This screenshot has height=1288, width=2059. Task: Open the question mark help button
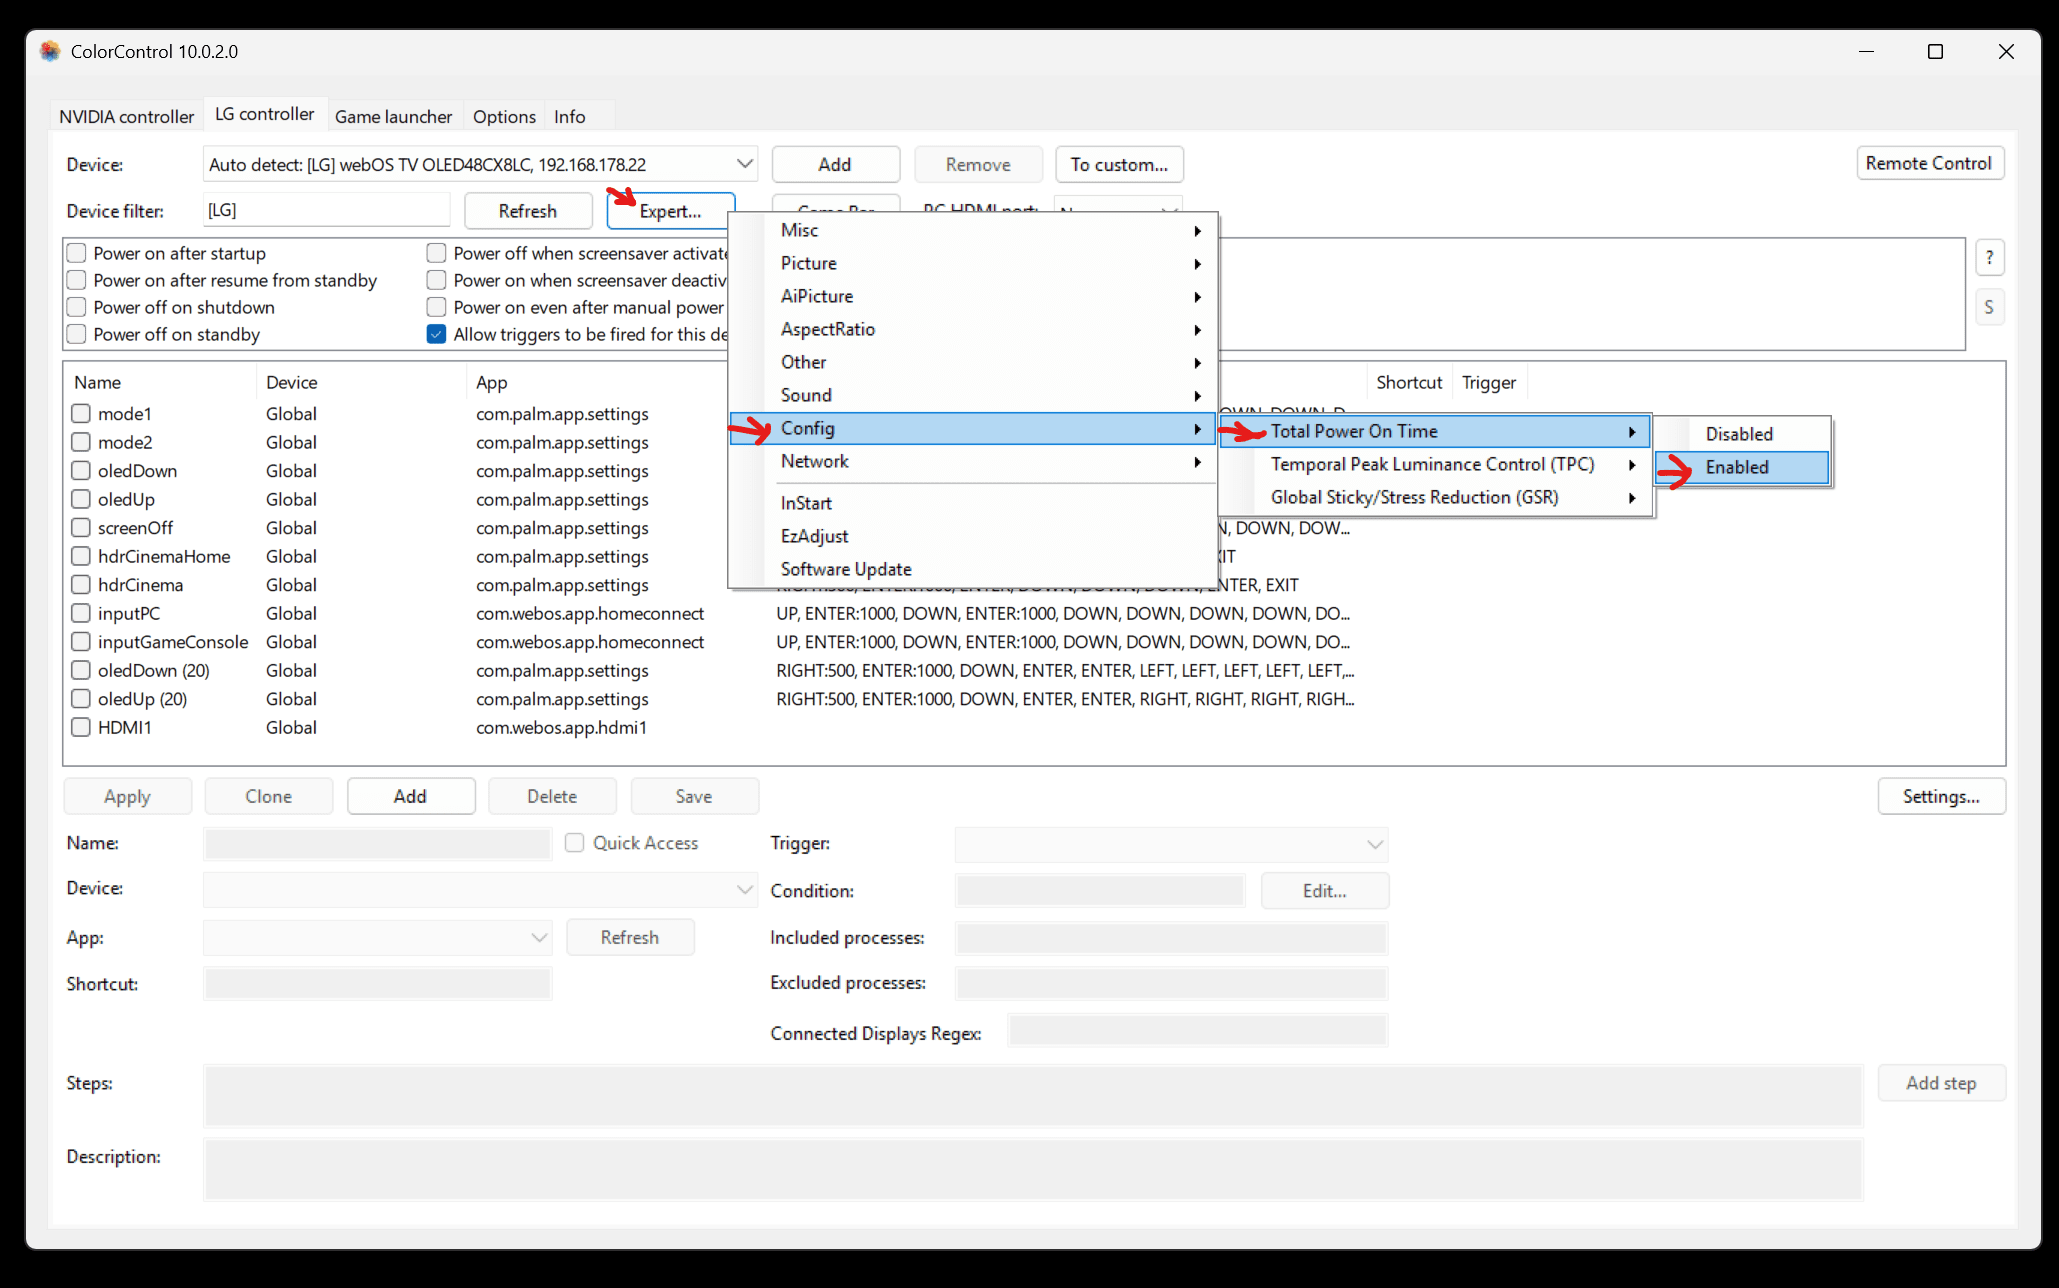1989,258
